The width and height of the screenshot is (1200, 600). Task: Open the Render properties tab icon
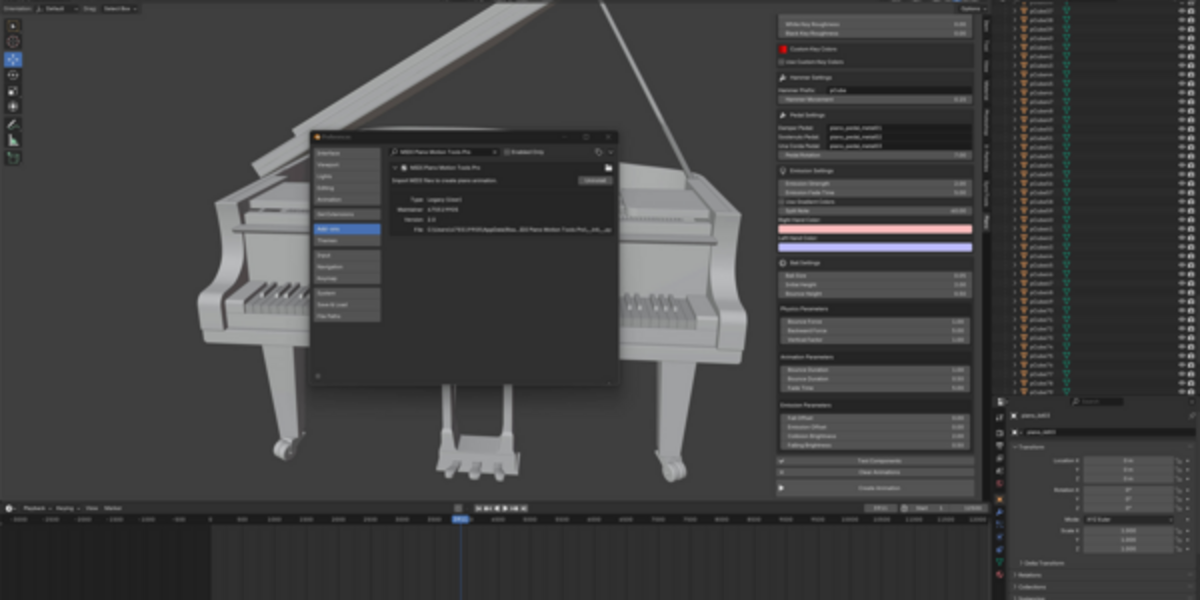pos(1000,433)
